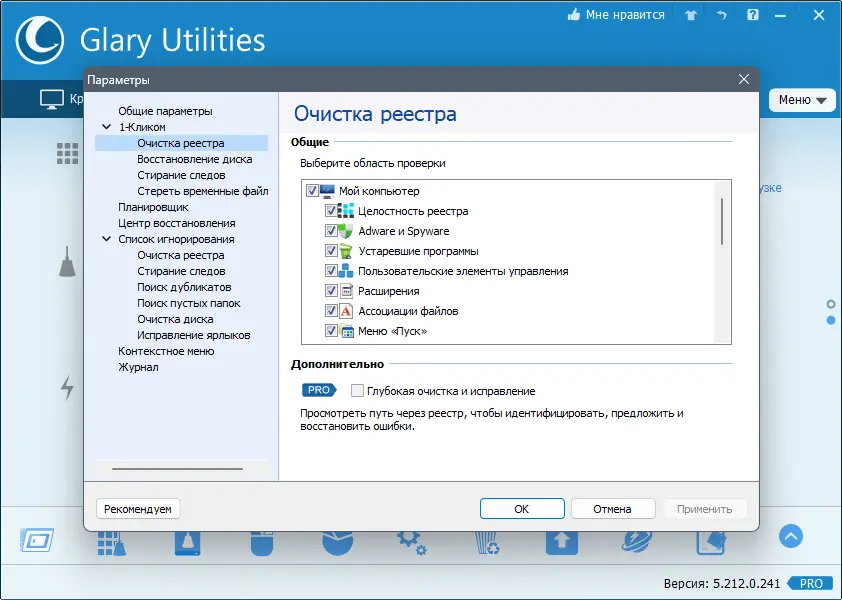Confirm settings with OK button
The image size is (842, 600).
pos(522,509)
